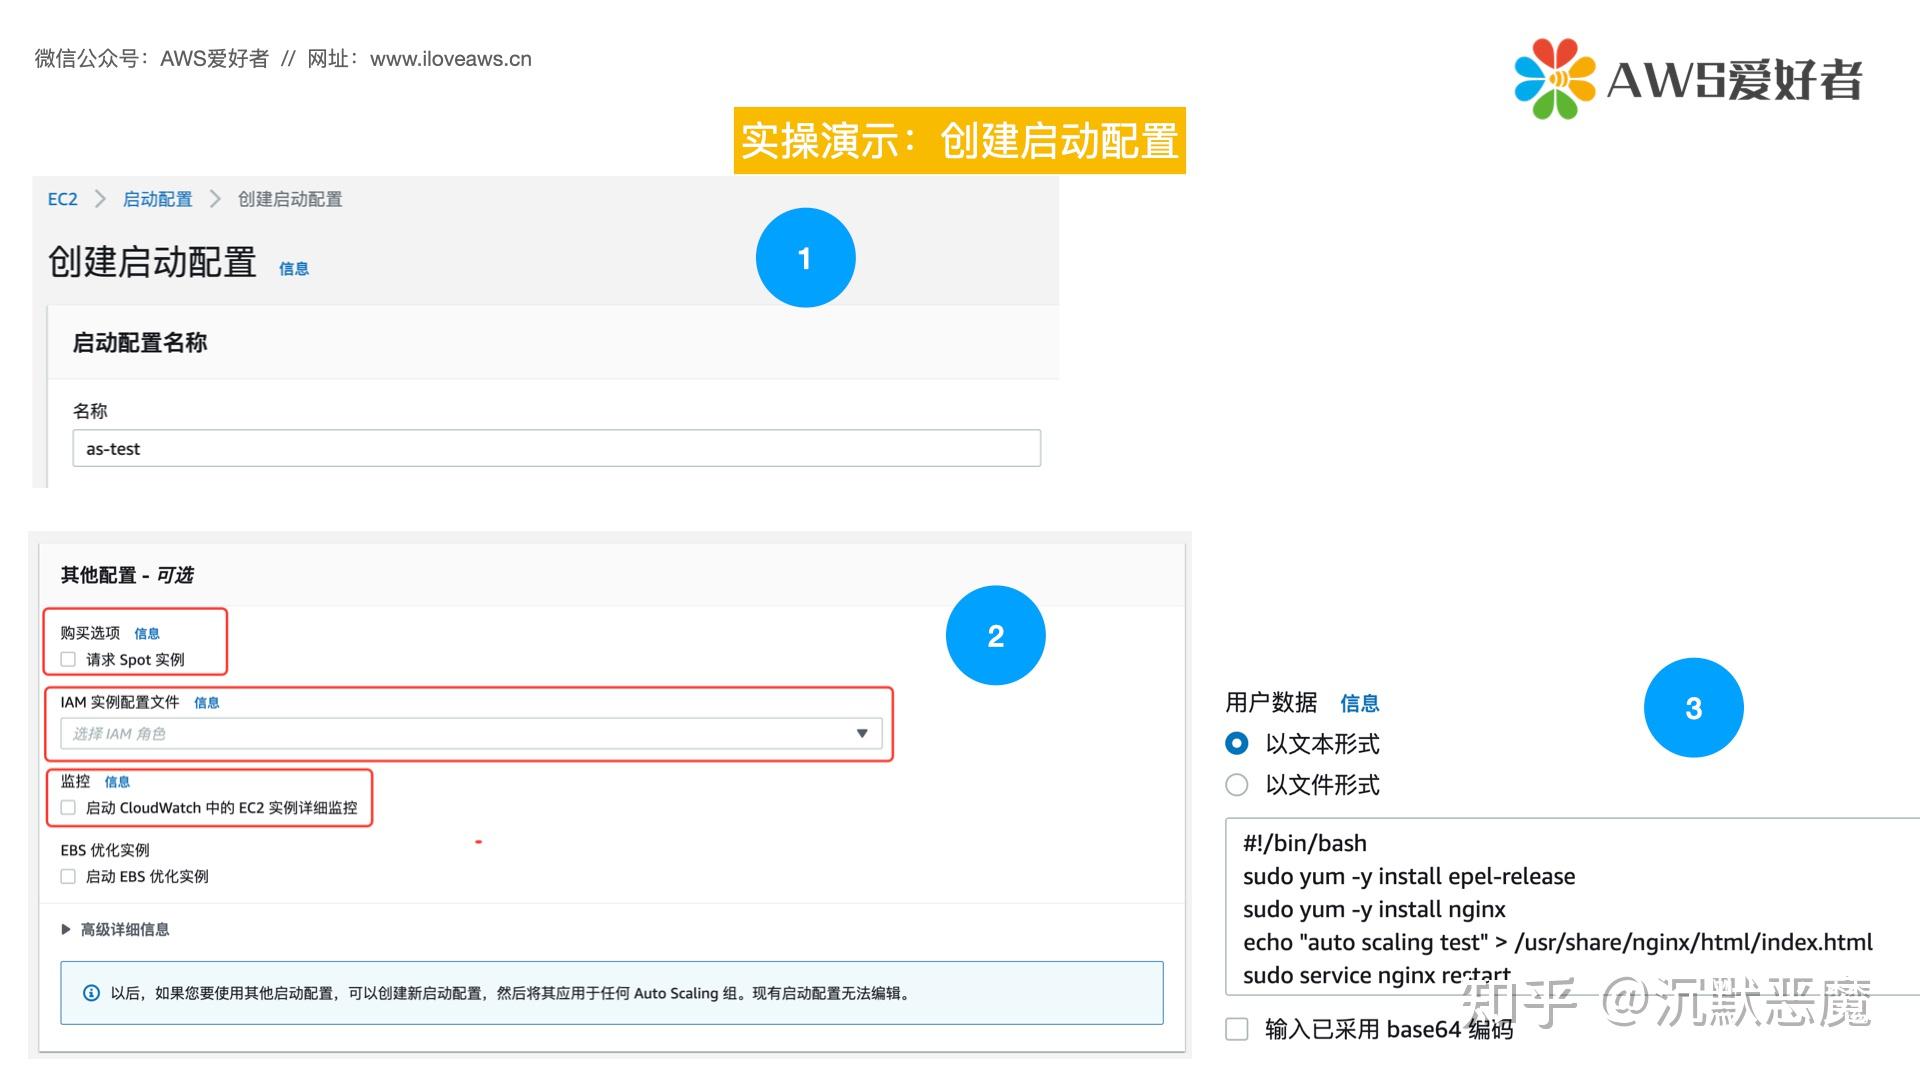This screenshot has width=1920, height=1080.
Task: Click the 创建启动配置 breadcrumb text
Action: (x=290, y=199)
